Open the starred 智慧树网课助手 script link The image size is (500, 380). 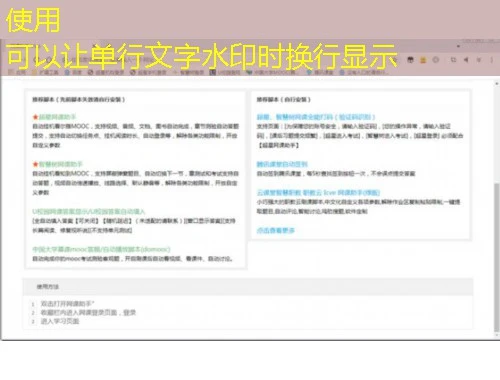tap(60, 164)
